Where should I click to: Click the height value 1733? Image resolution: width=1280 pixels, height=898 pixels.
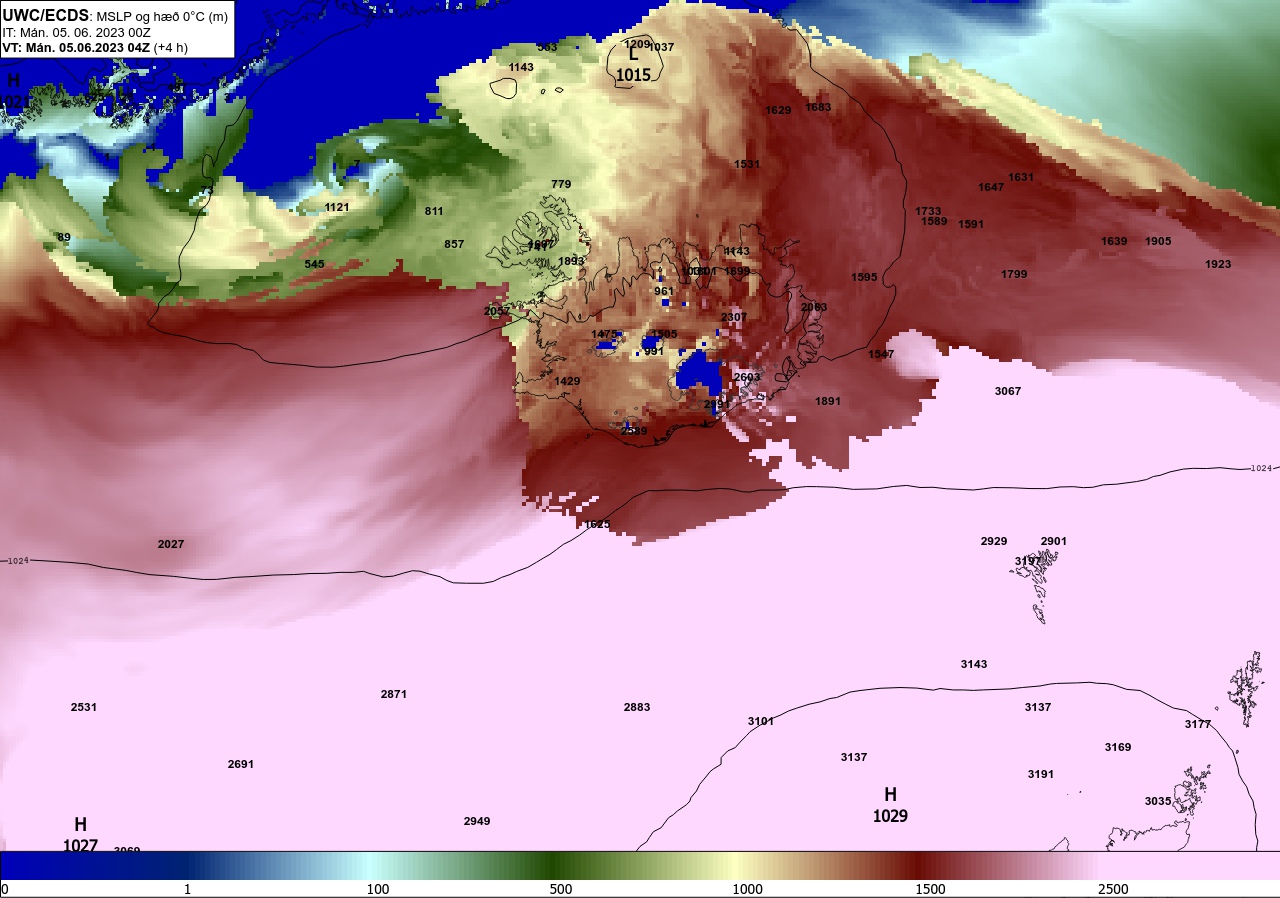928,211
